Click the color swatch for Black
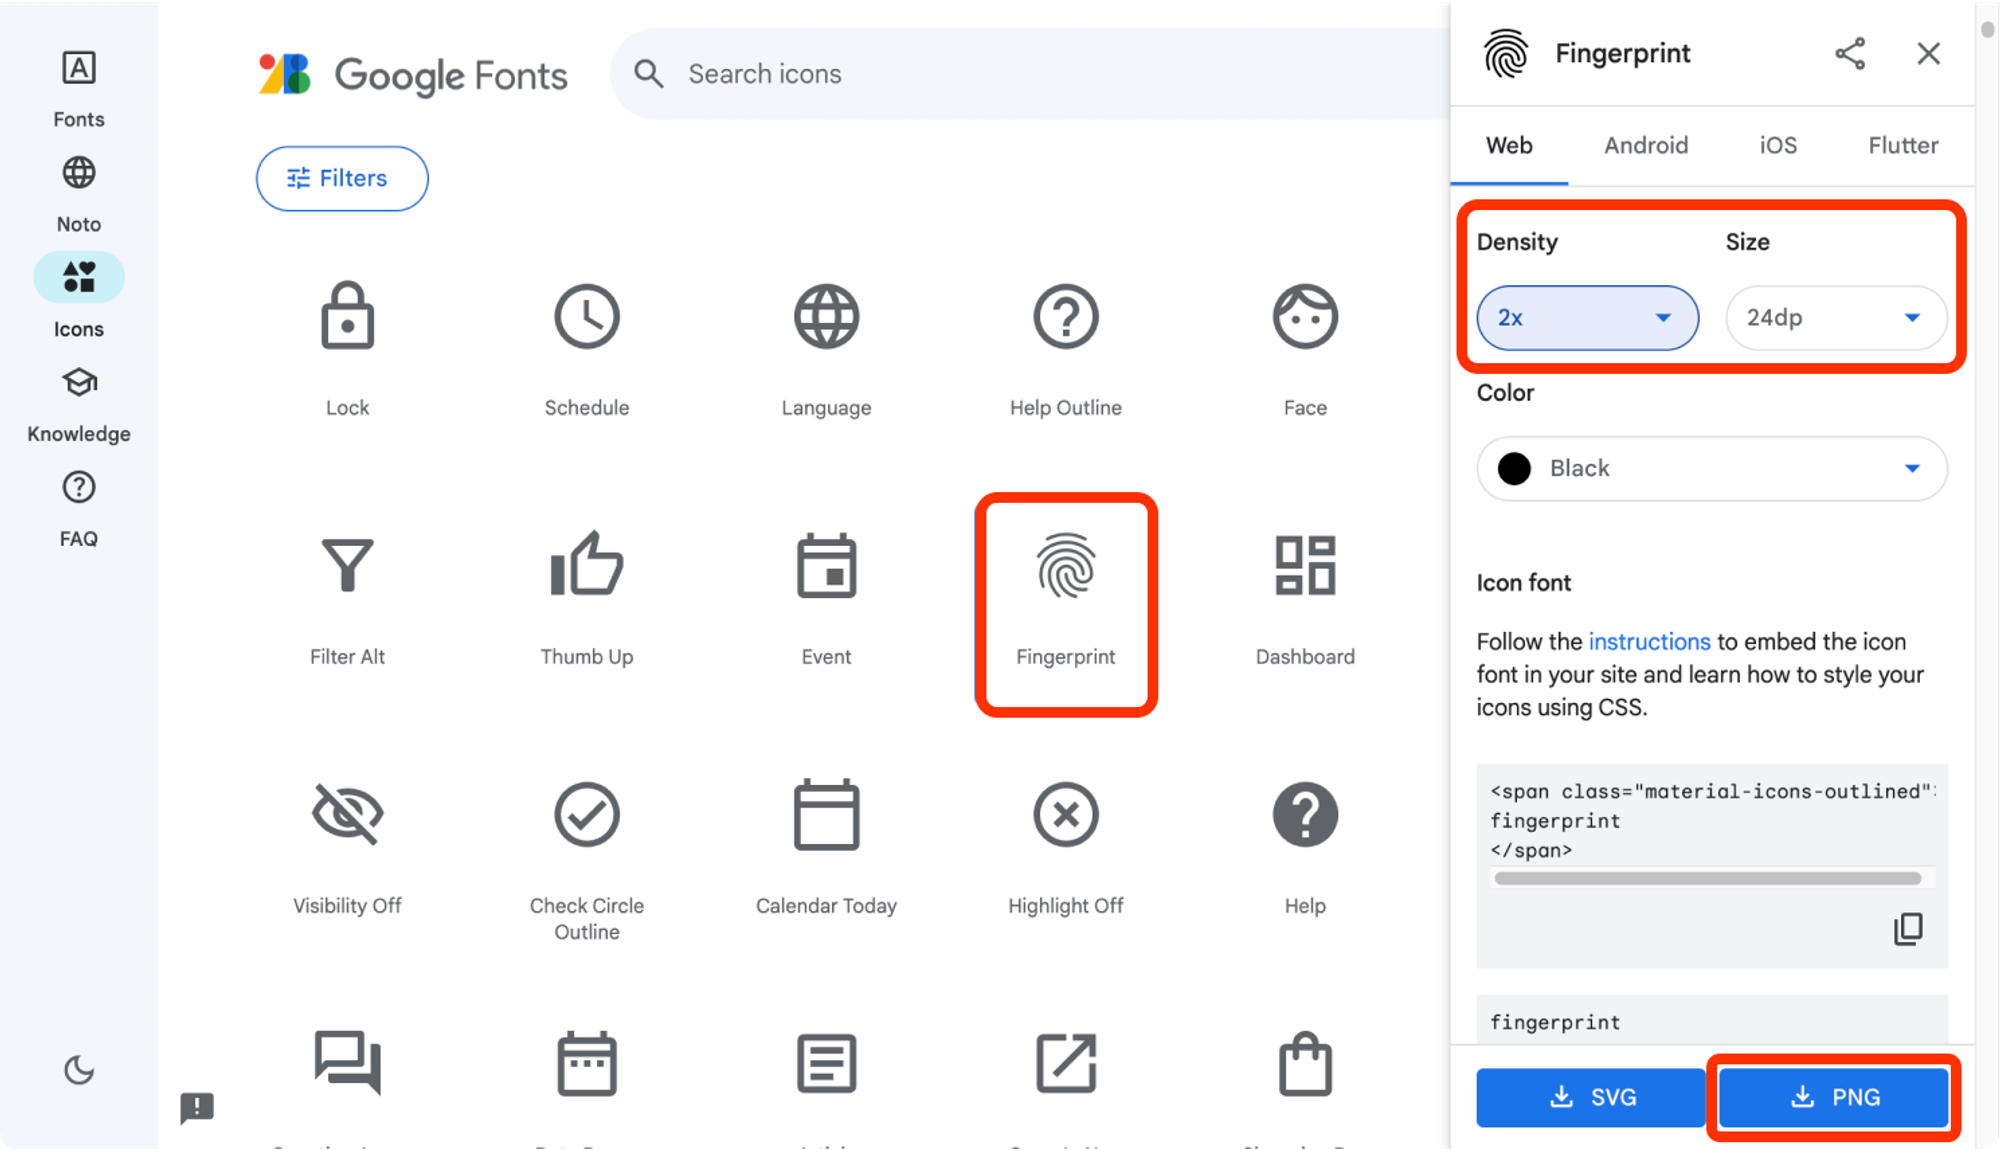The height and width of the screenshot is (1150, 2000). click(x=1515, y=469)
